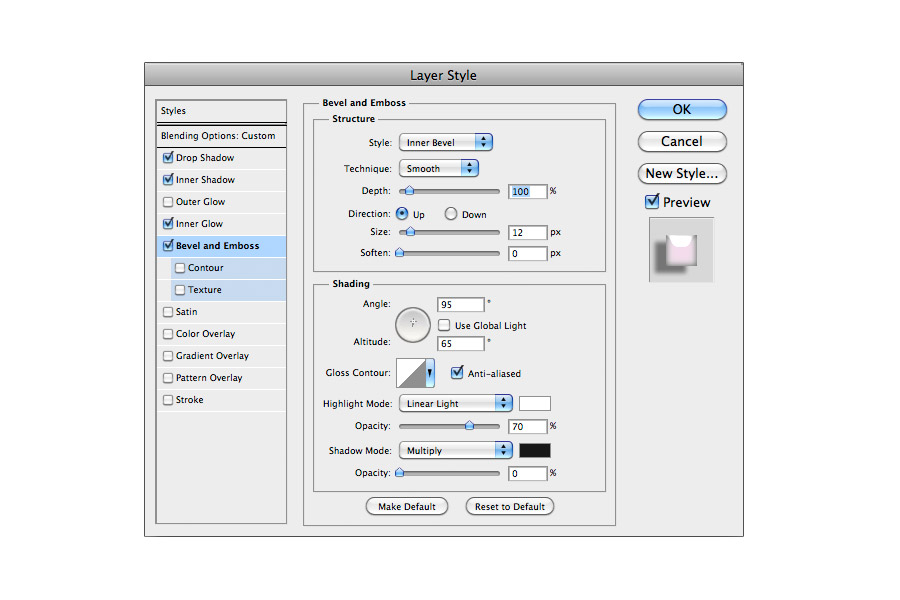
Task: Click the Gloss Contour curve thumbnail
Action: click(x=411, y=373)
